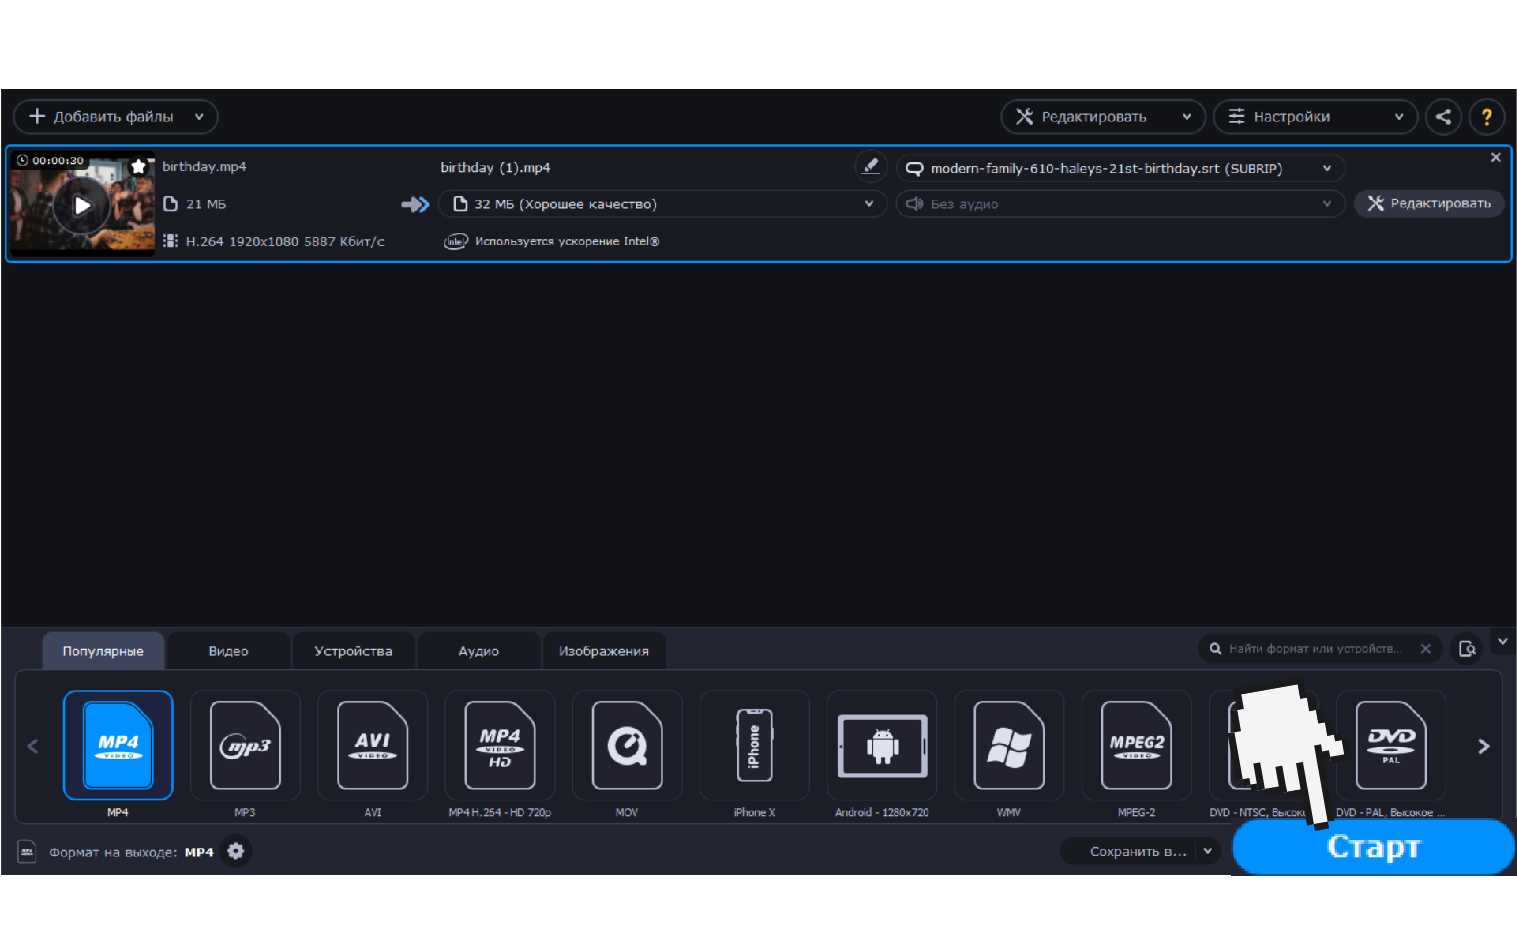Screen dimensions: 1517x939
Task: Switch to the Видео tab
Action: [x=228, y=651]
